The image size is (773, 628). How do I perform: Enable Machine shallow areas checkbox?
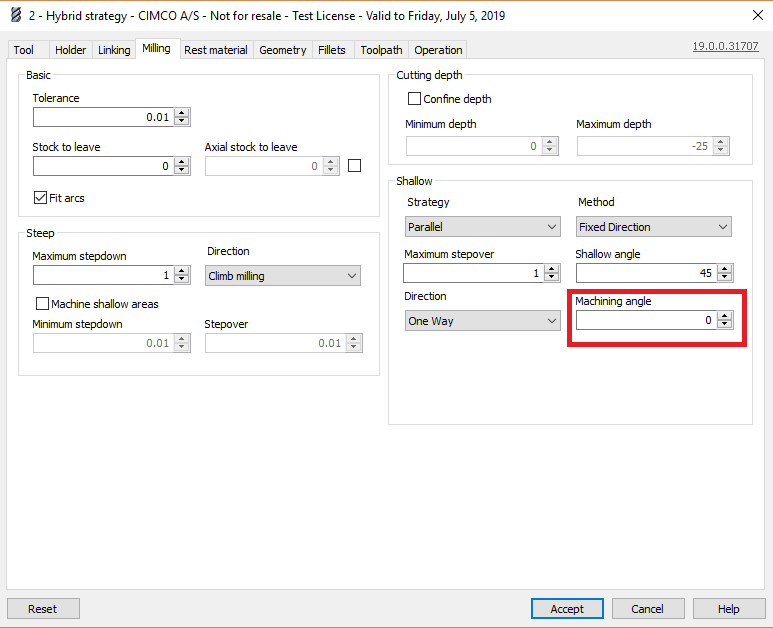(x=43, y=304)
